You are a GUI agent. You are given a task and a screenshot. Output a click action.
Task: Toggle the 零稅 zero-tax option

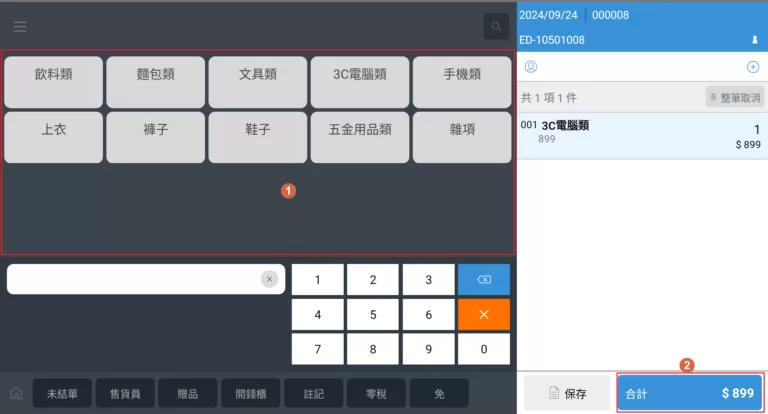pyautogui.click(x=376, y=394)
